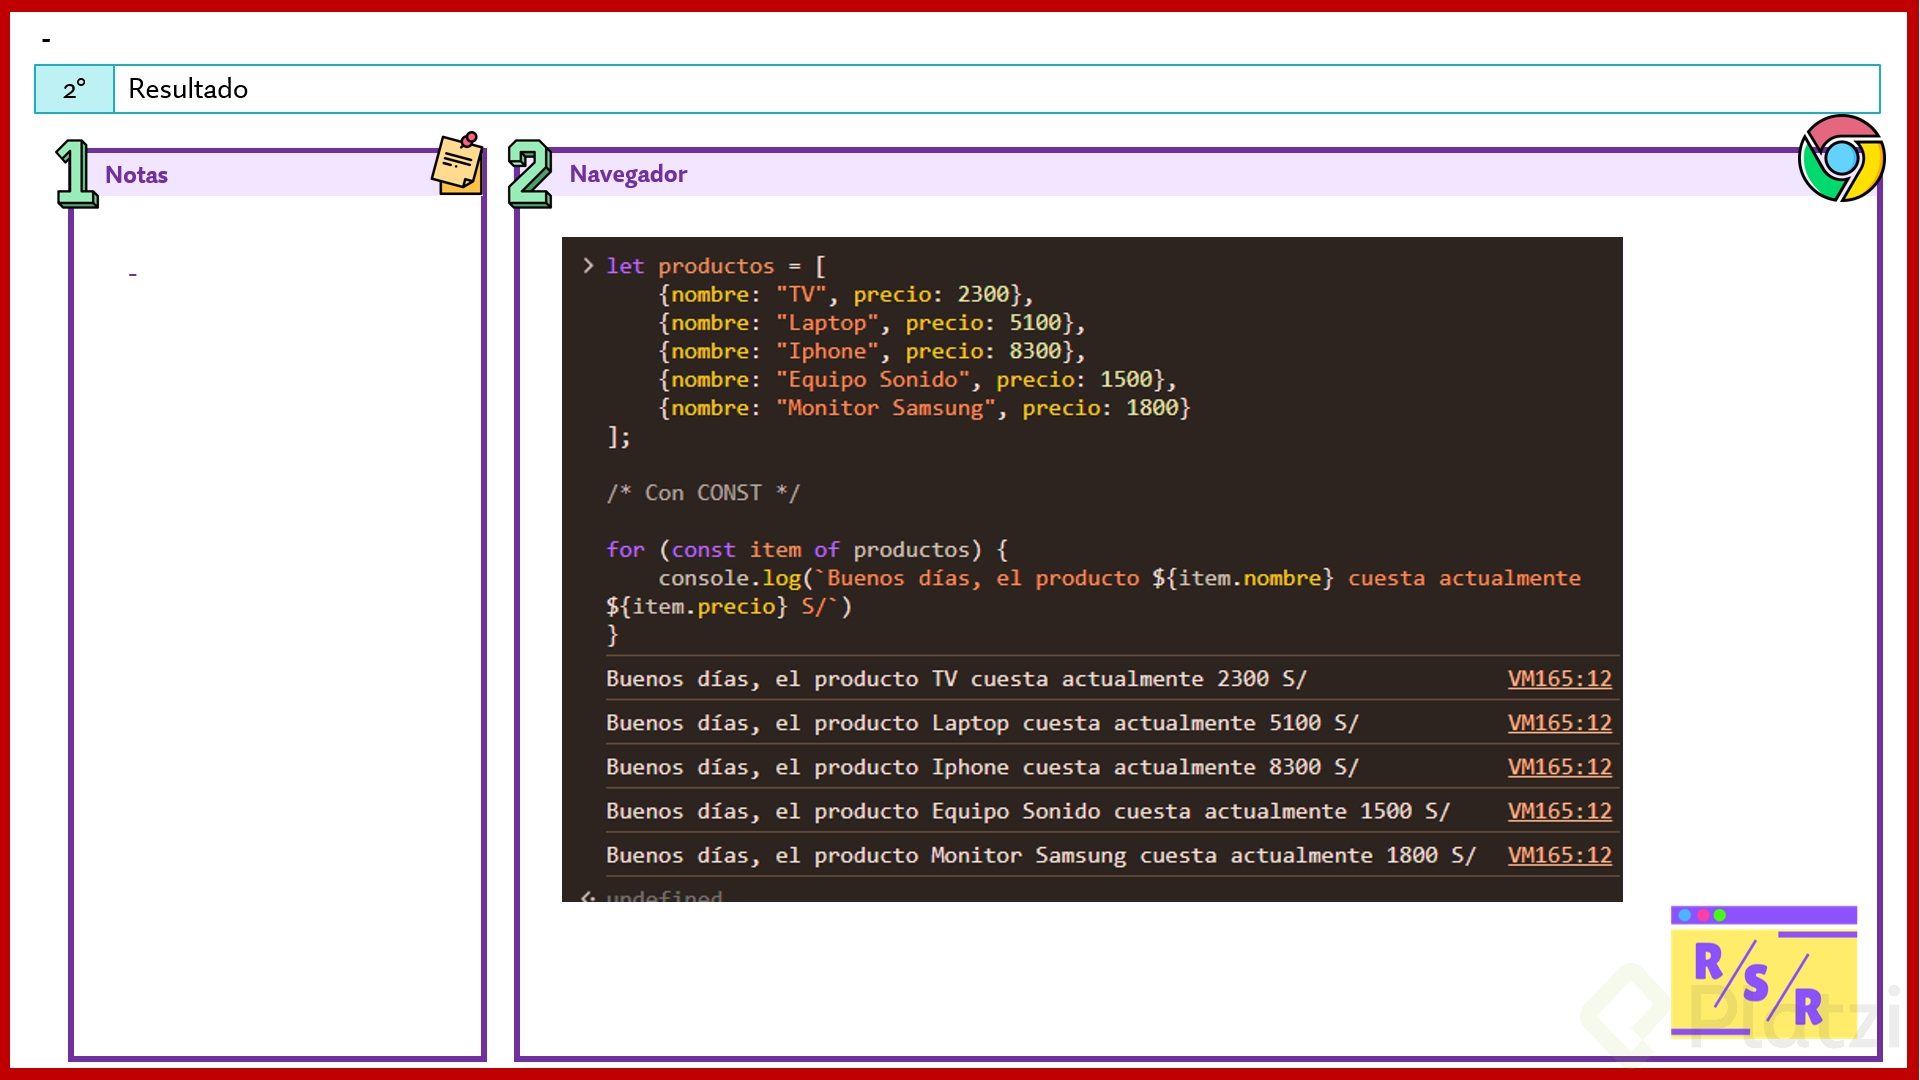Screen dimensions: 1920x1080
Task: Click the console prompt chevron before let
Action: click(x=588, y=266)
